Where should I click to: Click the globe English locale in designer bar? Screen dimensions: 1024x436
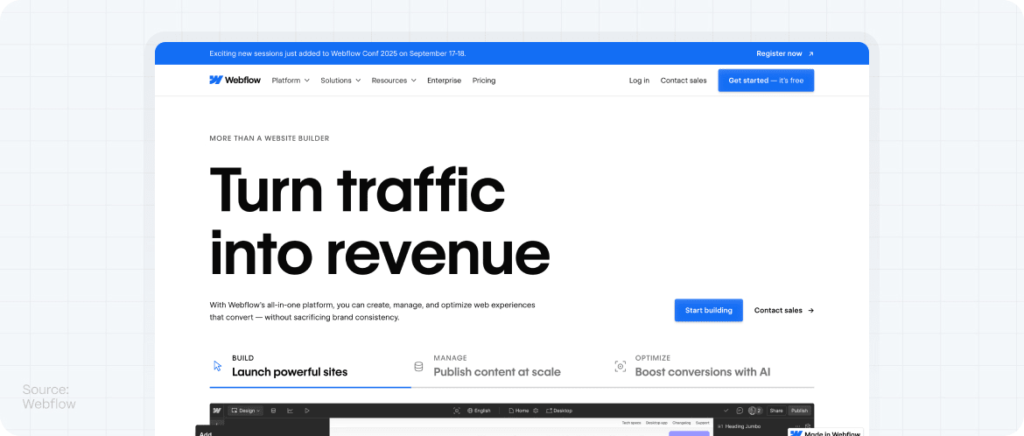pos(474,410)
